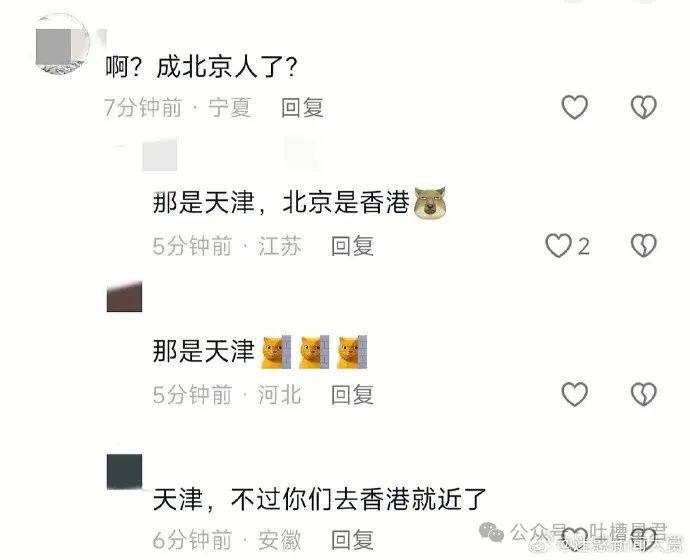Click the first cat emoji after '那是天津'
The image size is (690, 560).
(276, 352)
